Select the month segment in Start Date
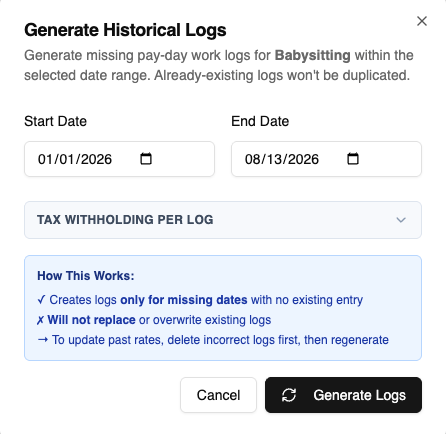The image size is (446, 434). pyautogui.click(x=45, y=159)
